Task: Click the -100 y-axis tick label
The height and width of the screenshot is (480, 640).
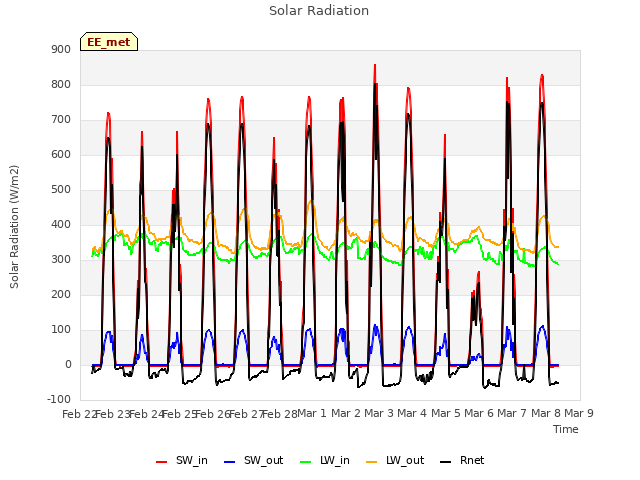Action: coord(59,399)
